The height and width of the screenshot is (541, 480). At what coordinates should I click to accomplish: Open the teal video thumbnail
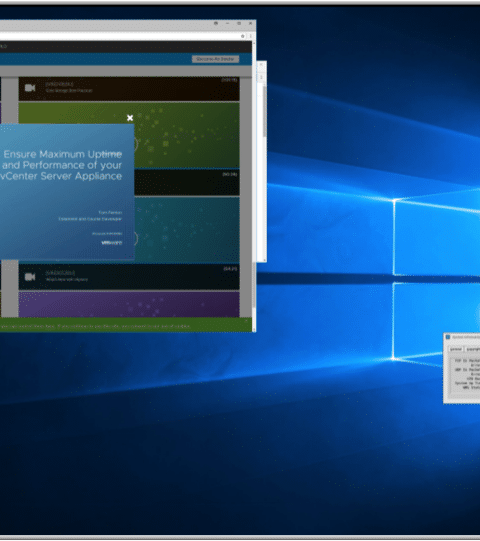tap(187, 229)
